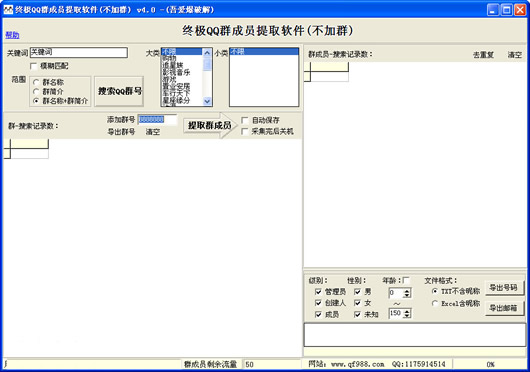Click 清空 beside 导出群号
The width and height of the screenshot is (530, 372).
[152, 132]
